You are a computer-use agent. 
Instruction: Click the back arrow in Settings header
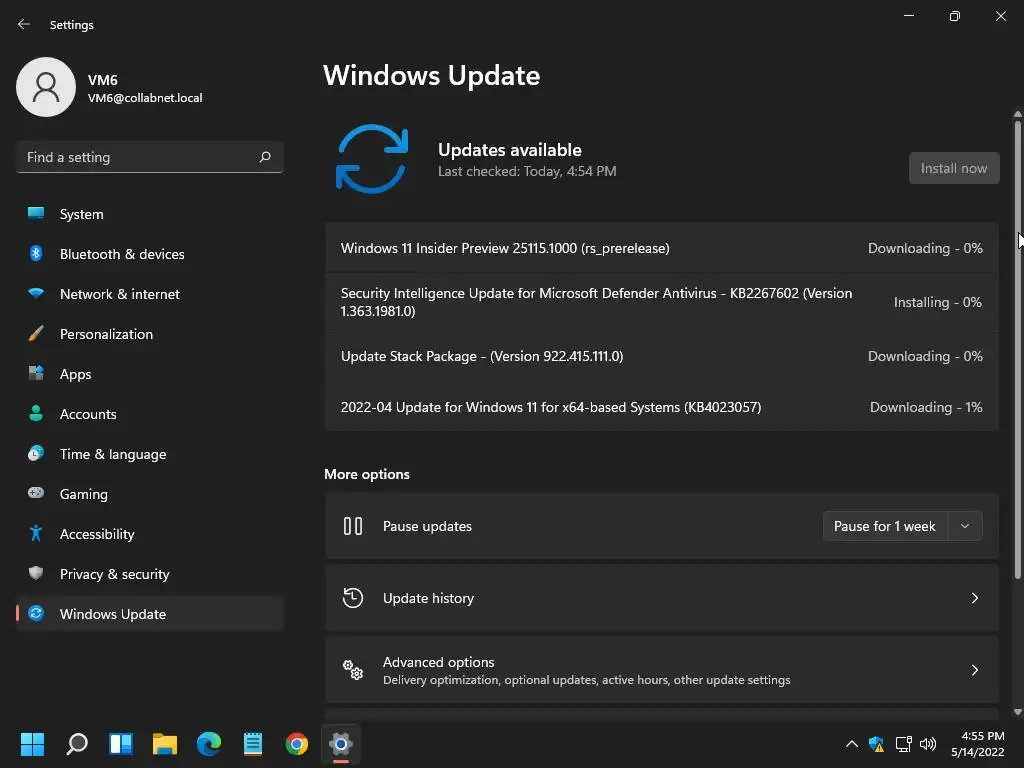24,24
